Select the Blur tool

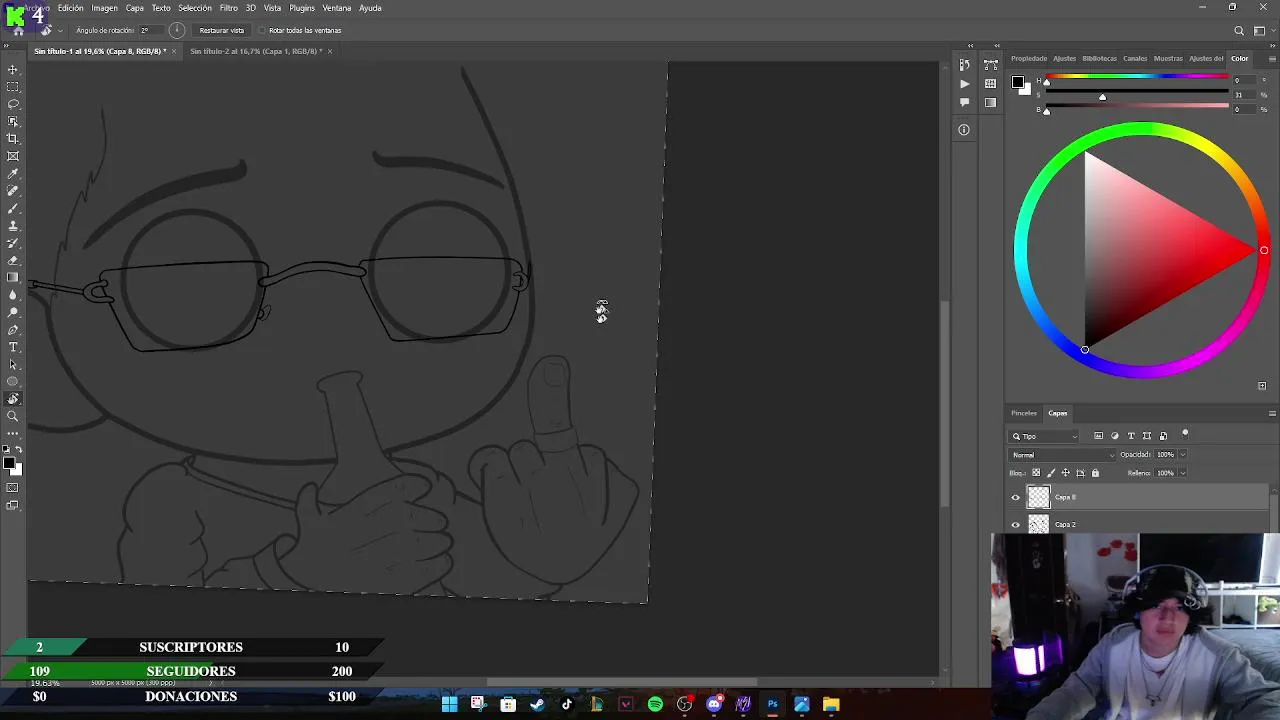pos(13,295)
